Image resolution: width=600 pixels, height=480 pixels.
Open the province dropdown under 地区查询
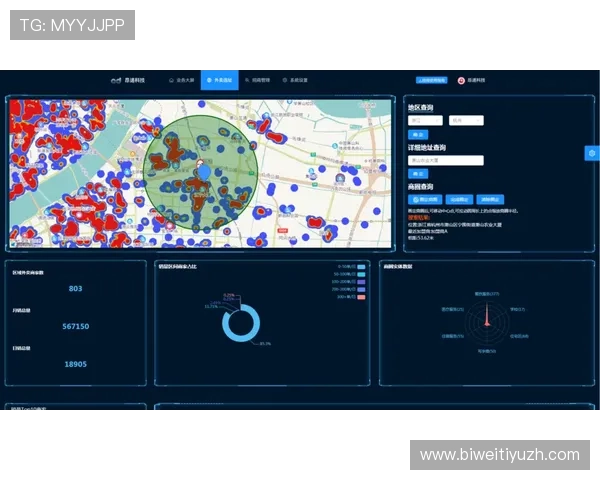tap(425, 120)
